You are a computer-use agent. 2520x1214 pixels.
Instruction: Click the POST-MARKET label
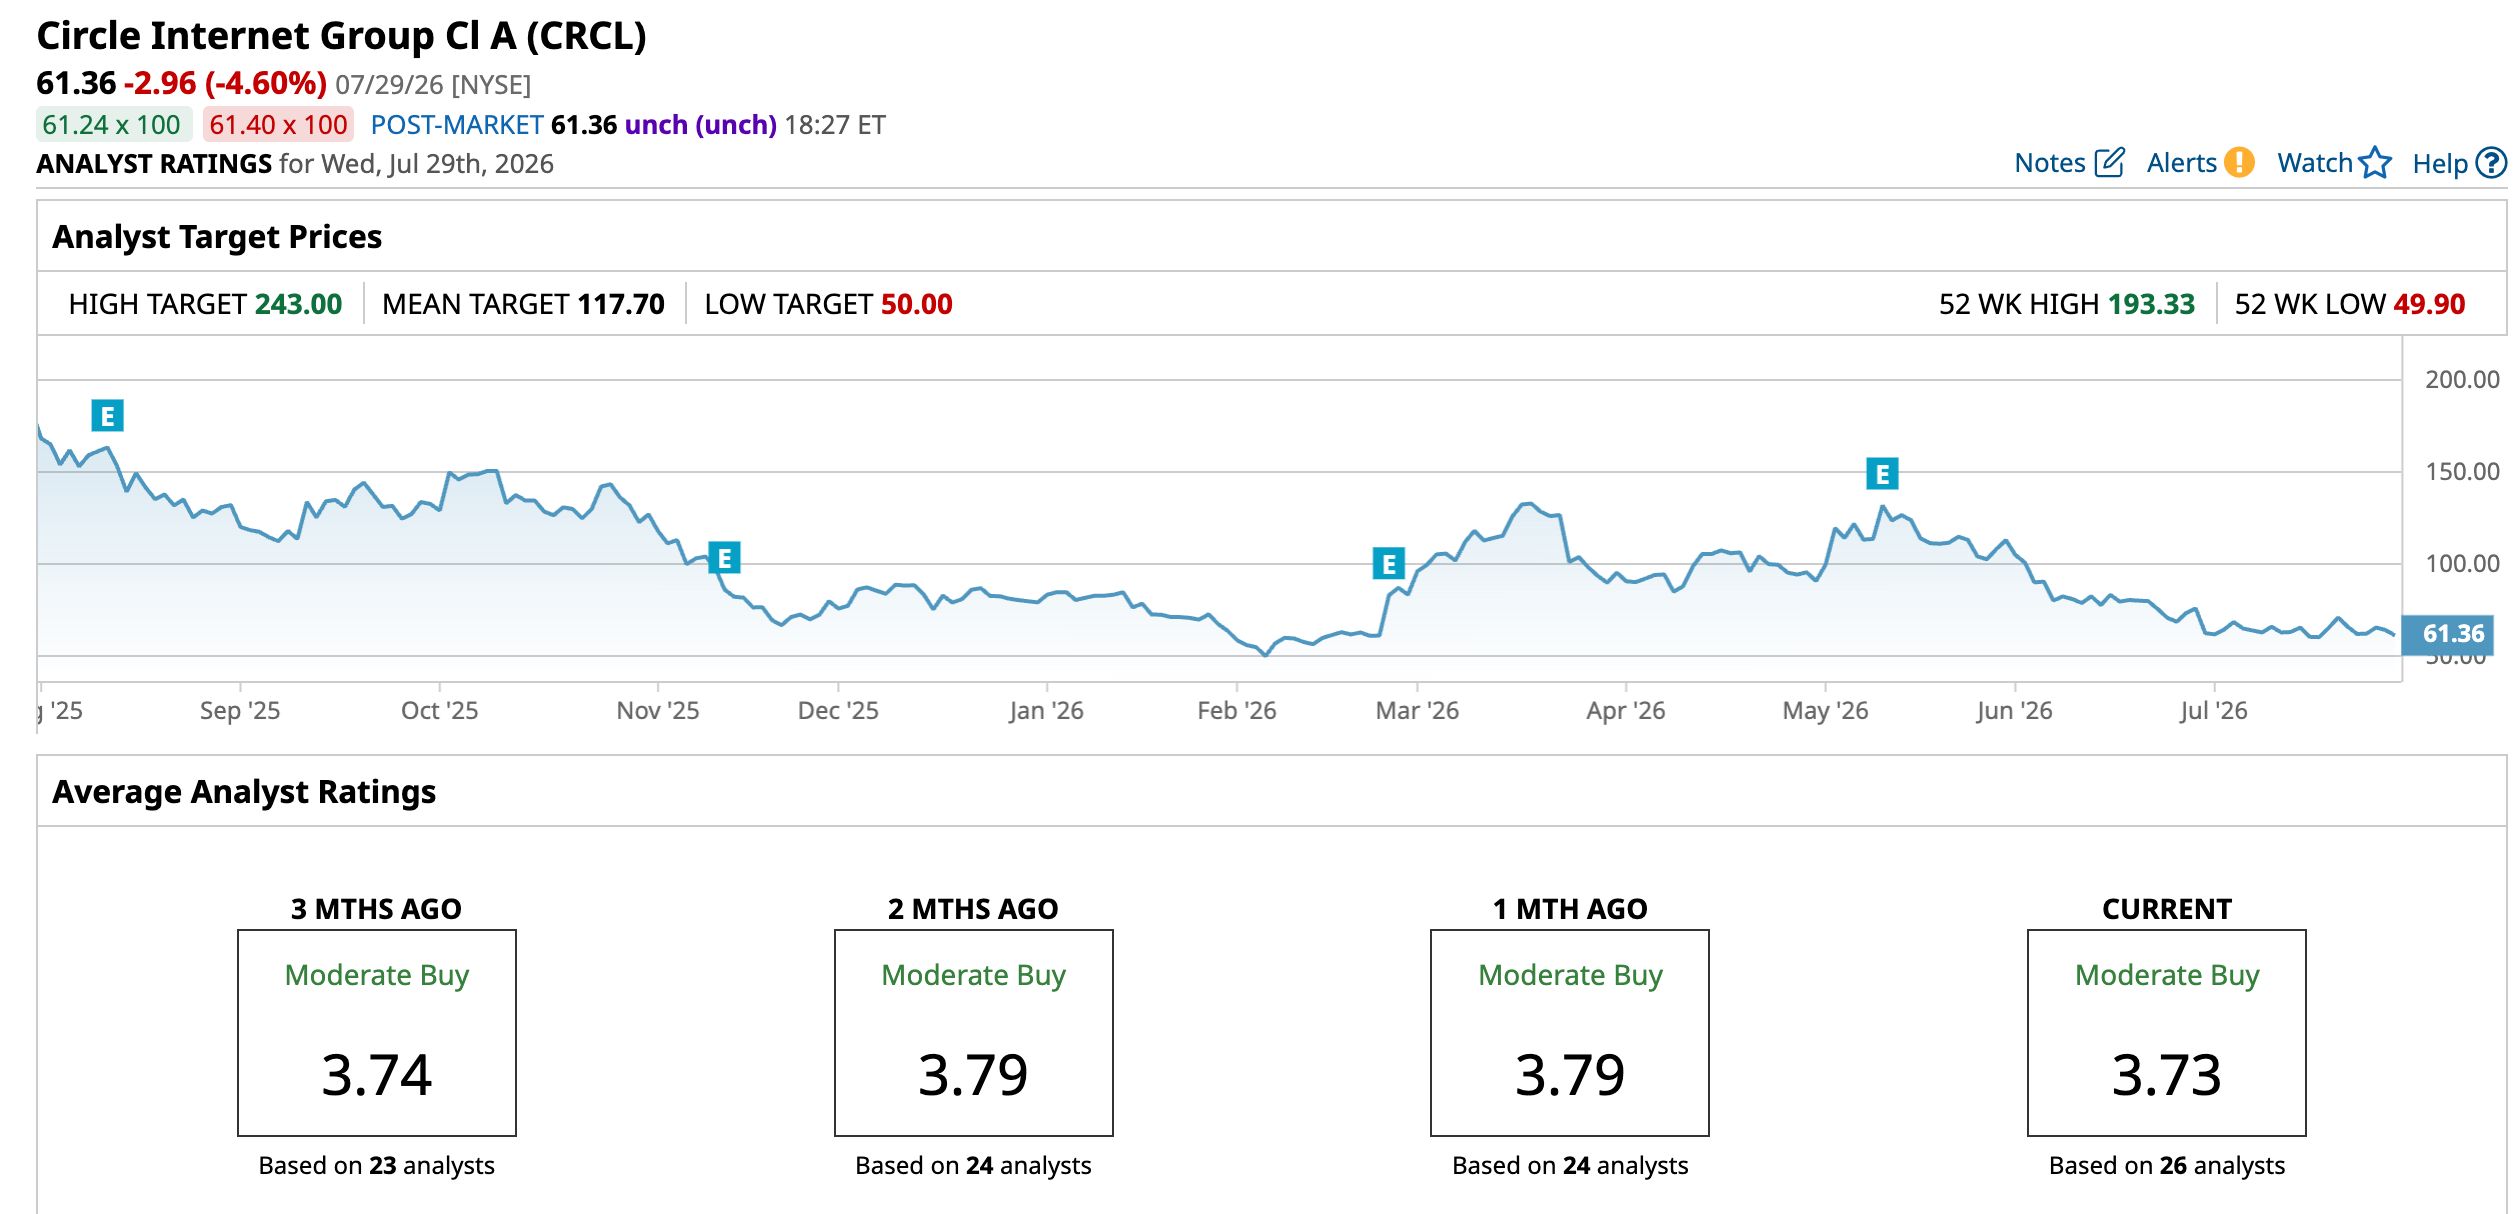457,125
